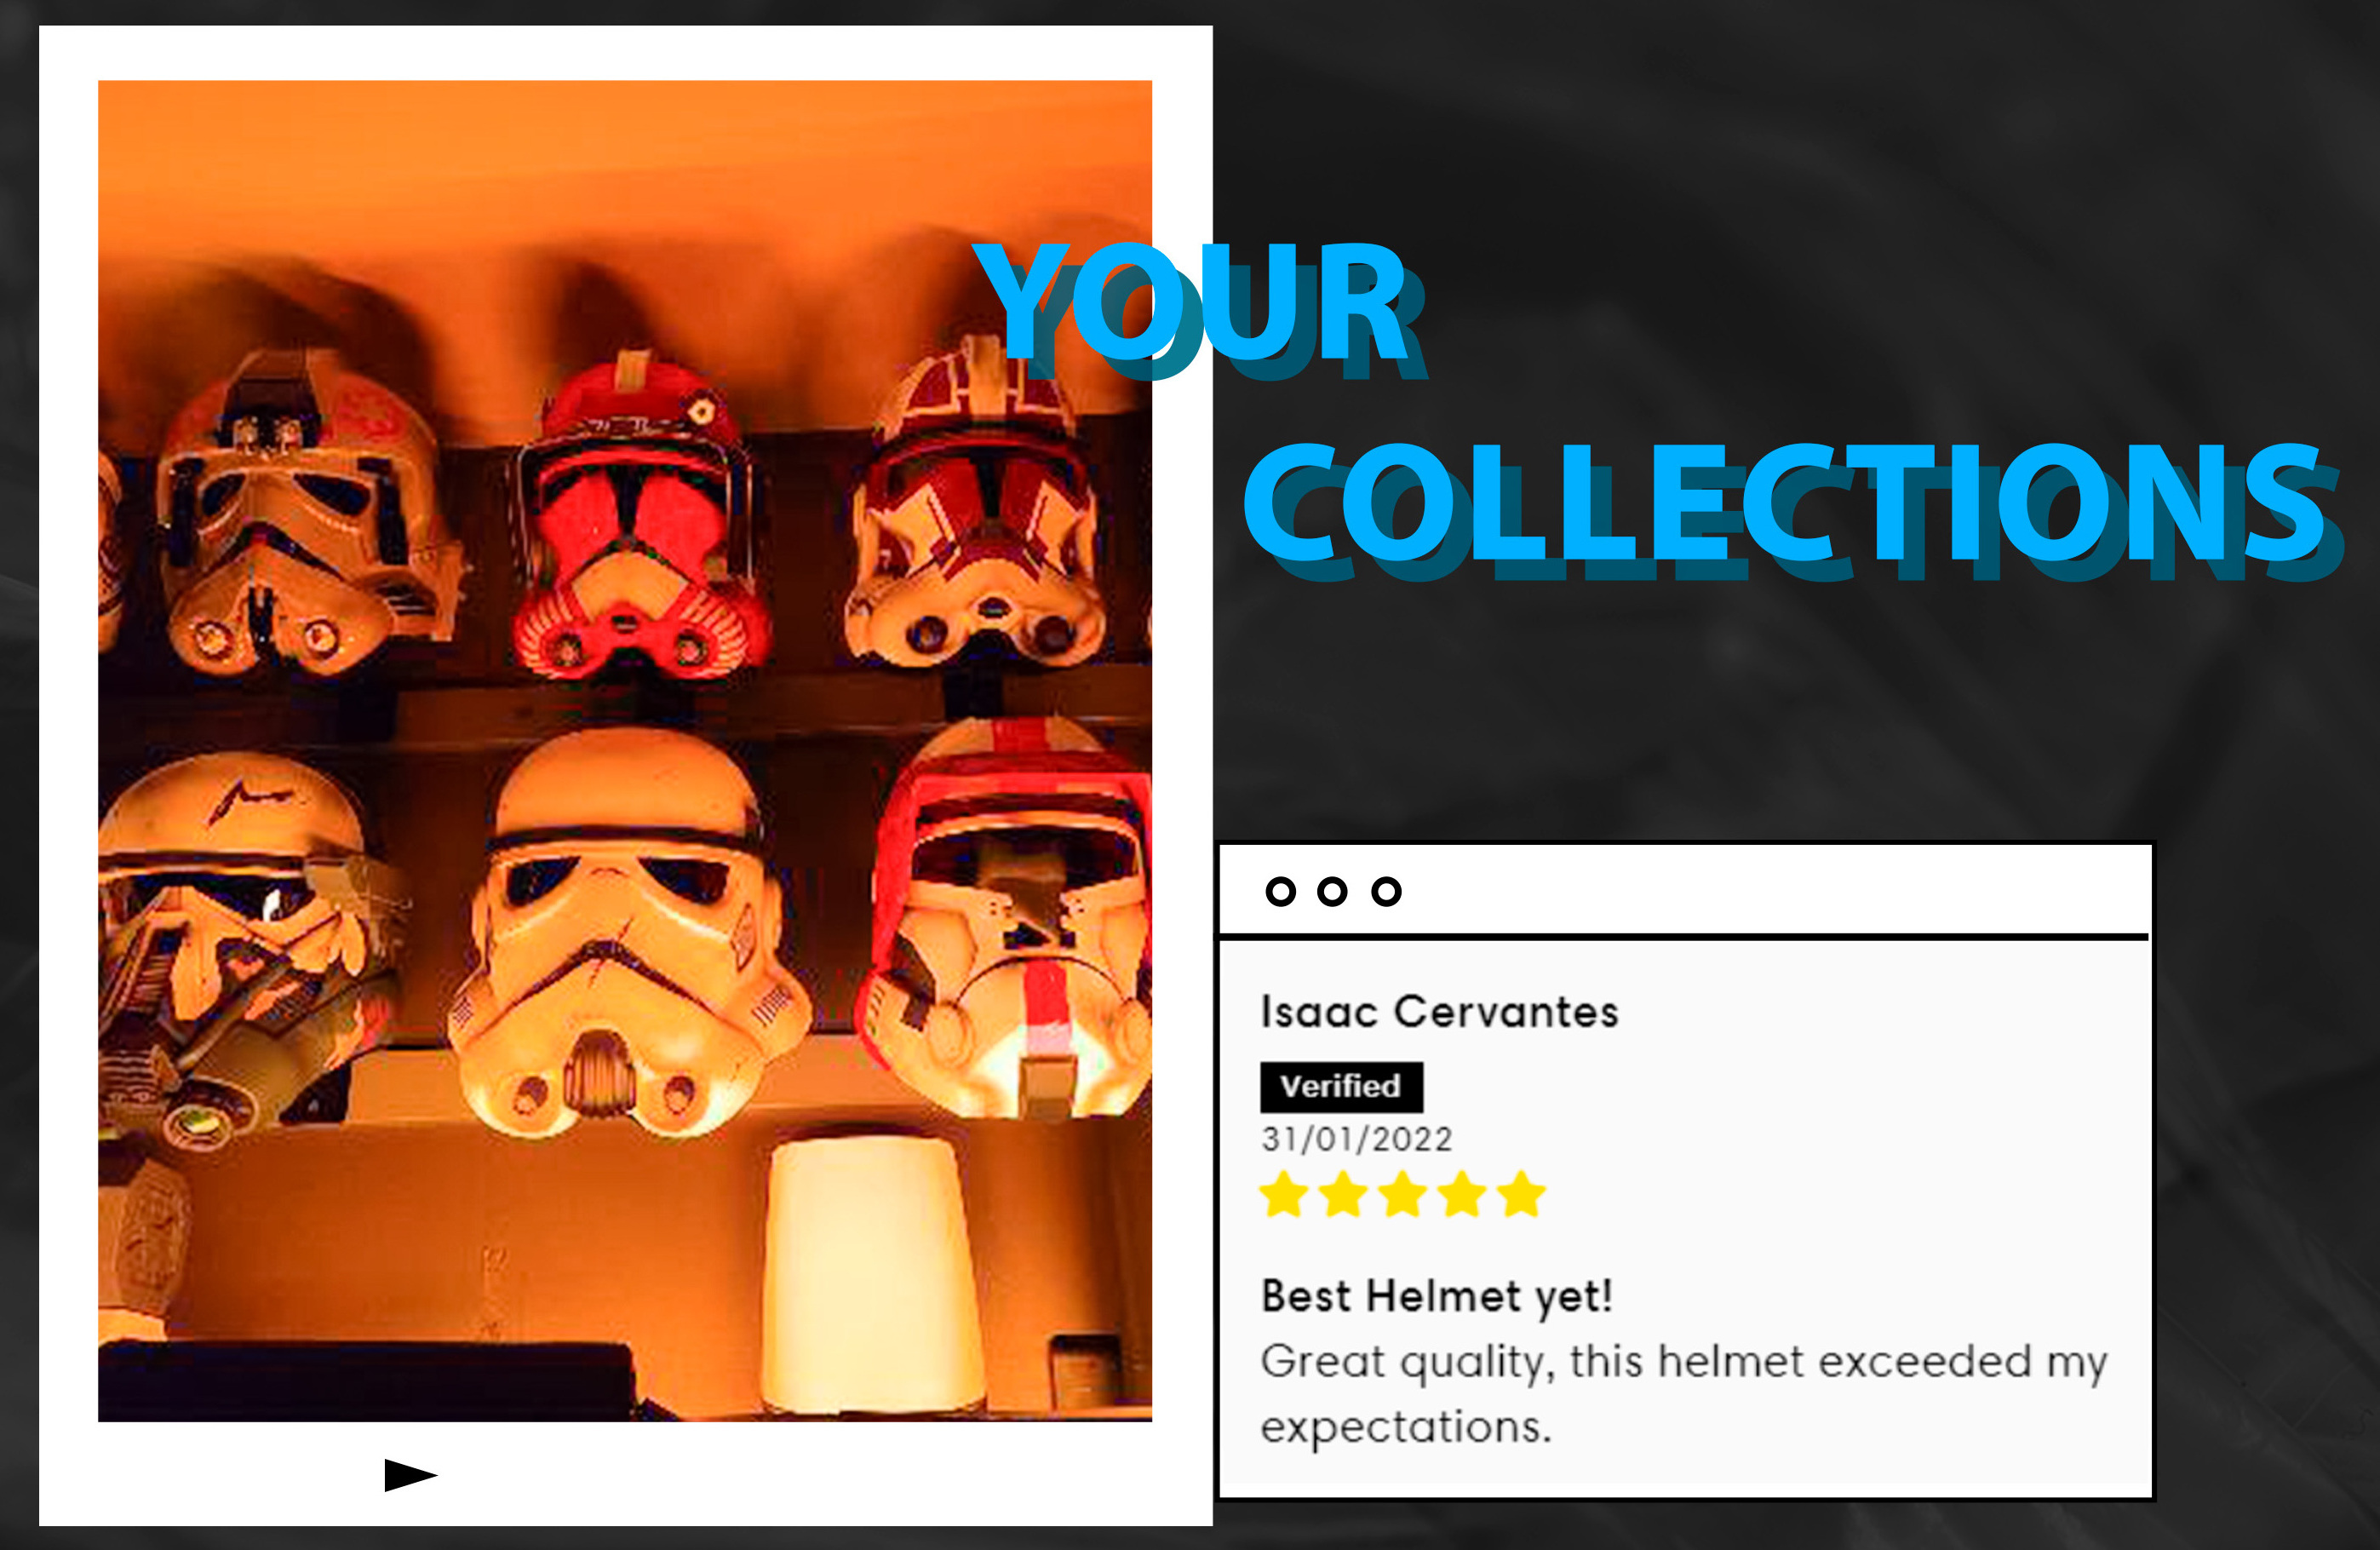Select the reviewer name Isaac Cervantes
Screen dimensions: 2380x1550
1439,1012
